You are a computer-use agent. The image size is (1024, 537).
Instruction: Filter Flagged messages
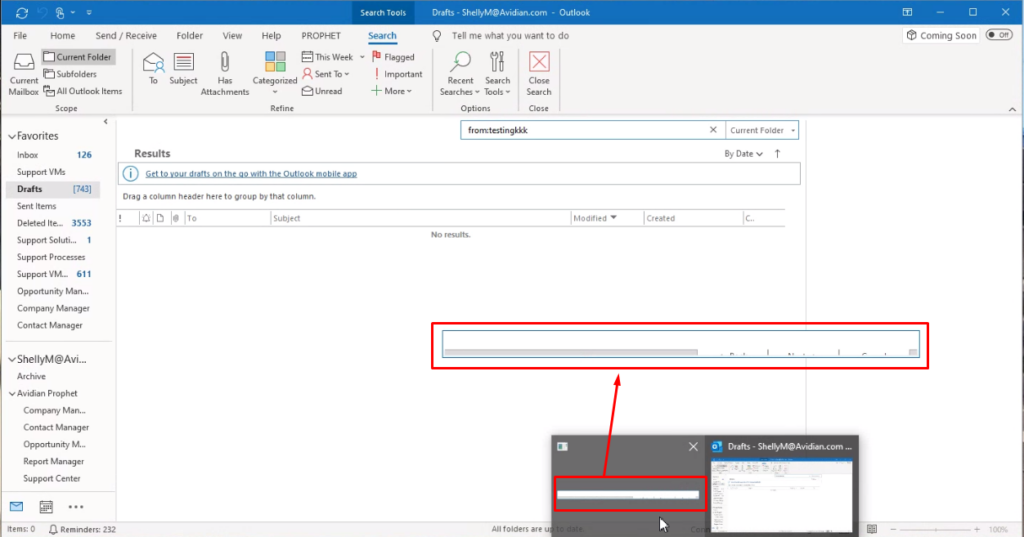393,57
